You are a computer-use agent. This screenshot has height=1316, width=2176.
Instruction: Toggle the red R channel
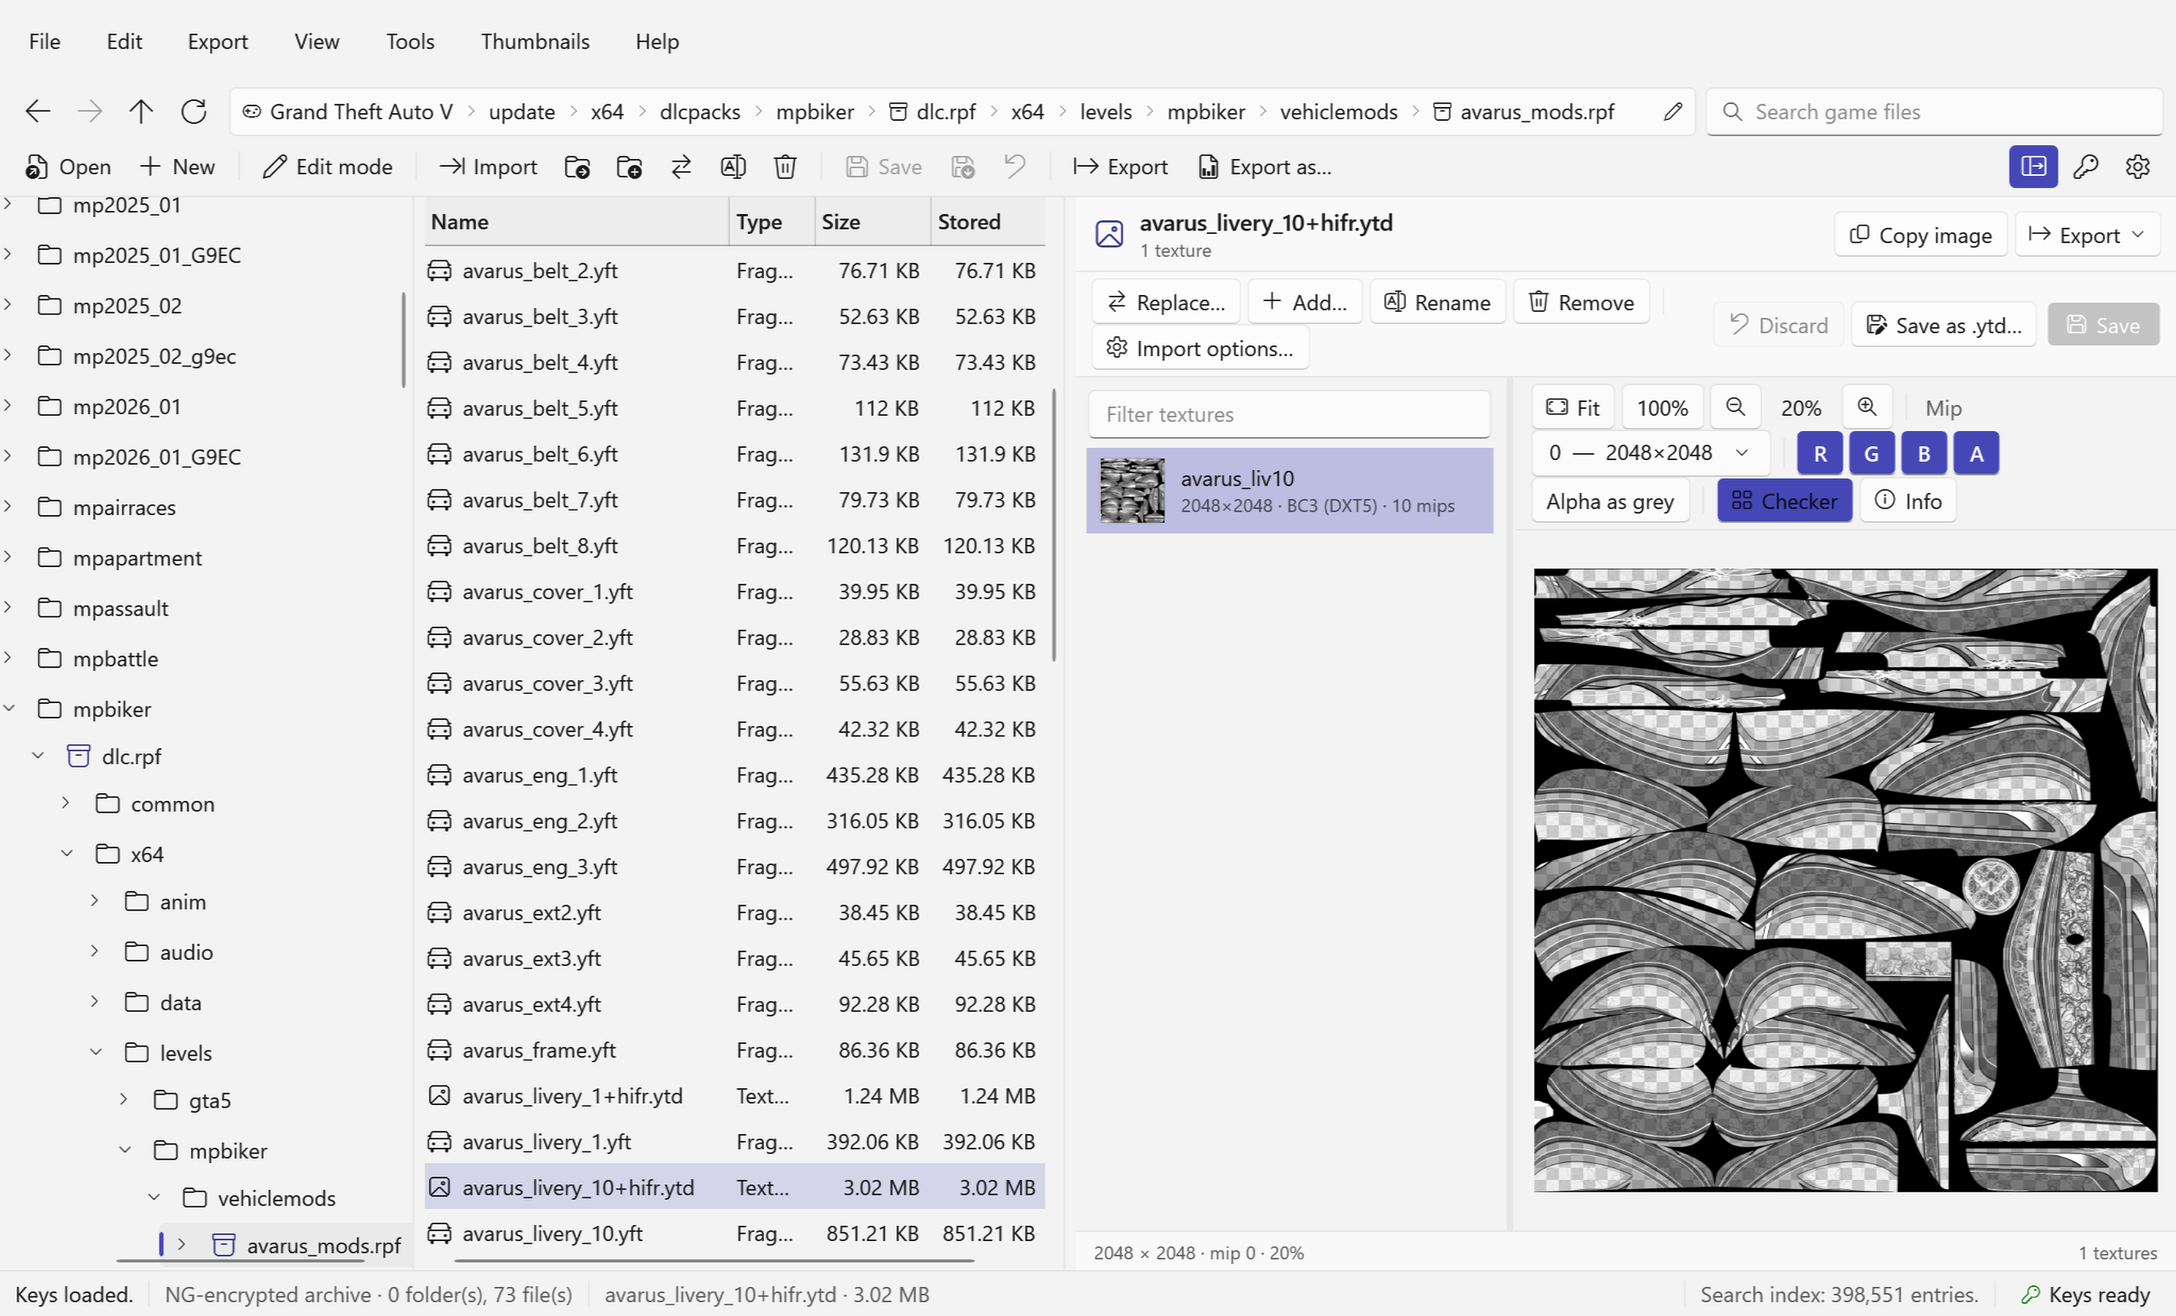1820,453
